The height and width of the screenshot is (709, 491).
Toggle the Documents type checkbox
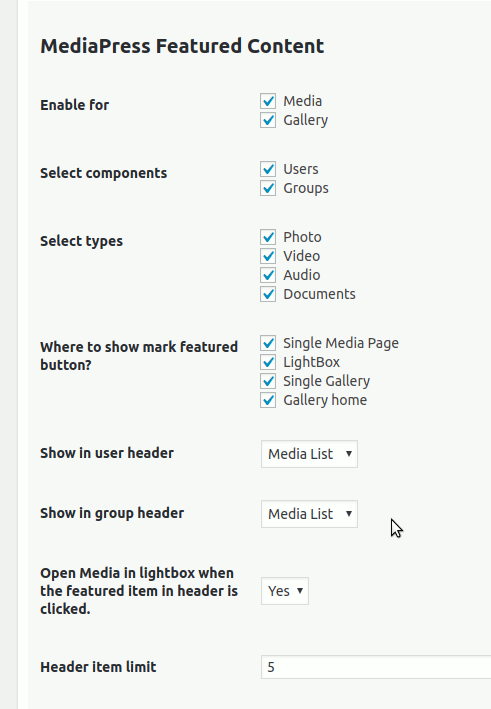pos(268,293)
